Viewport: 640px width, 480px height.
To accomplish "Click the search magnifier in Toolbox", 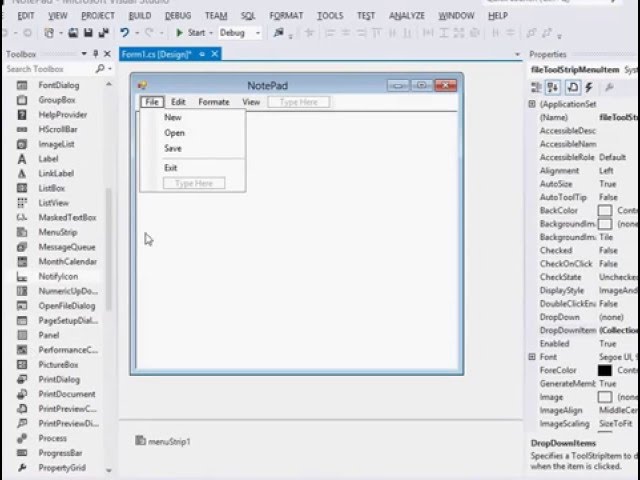I will pos(100,69).
